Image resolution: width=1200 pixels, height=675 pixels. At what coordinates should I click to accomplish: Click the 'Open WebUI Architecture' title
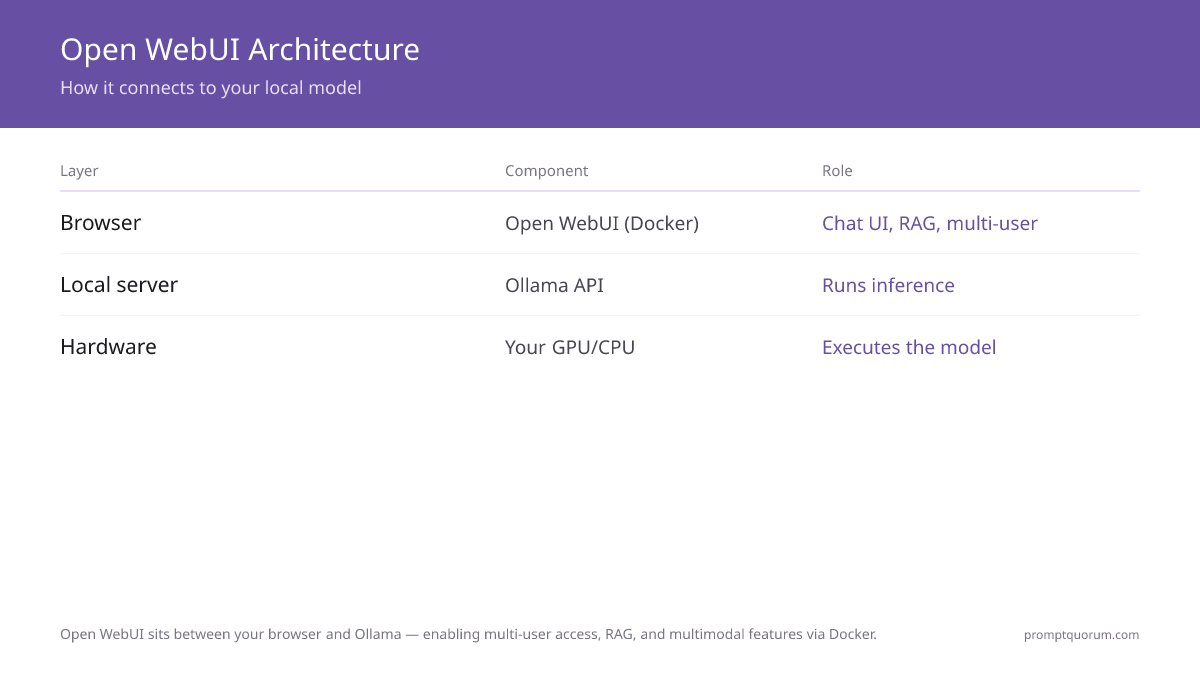(x=240, y=49)
